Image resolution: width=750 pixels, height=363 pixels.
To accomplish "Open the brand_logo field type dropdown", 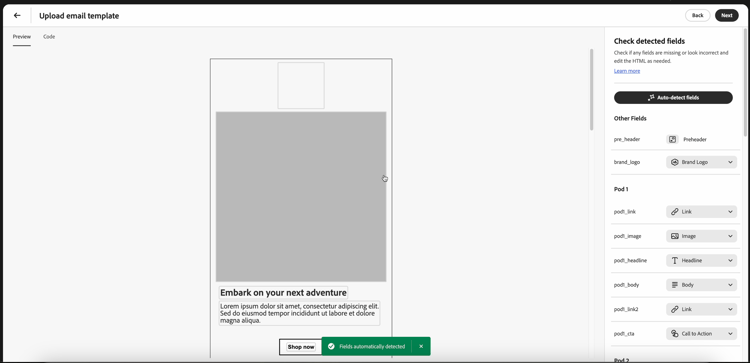I will (x=701, y=162).
